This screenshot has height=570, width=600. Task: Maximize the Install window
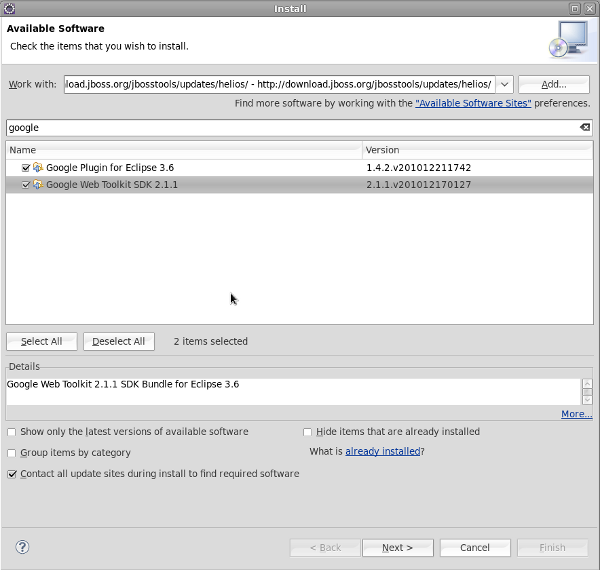[575, 8]
